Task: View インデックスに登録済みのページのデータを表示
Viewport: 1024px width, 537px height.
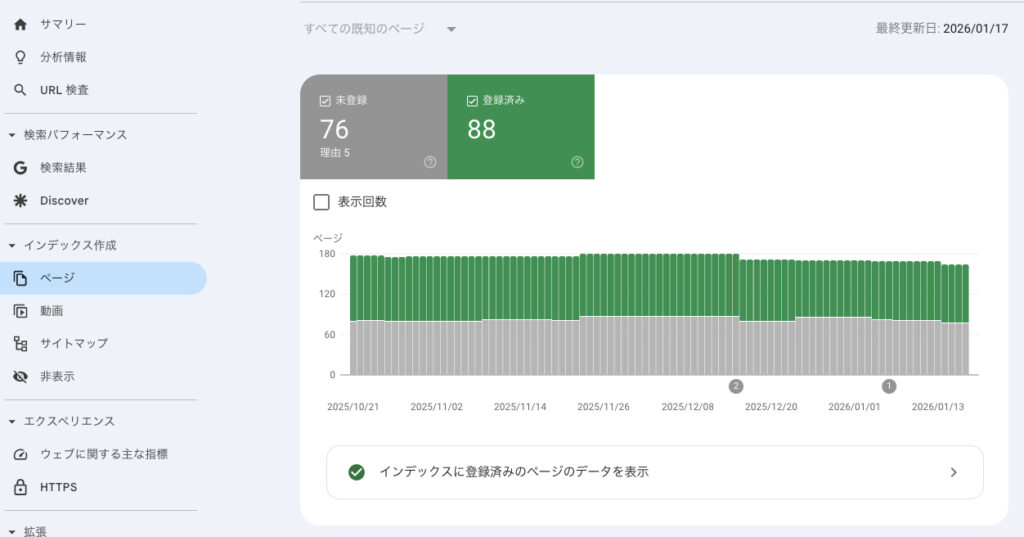Action: pos(654,472)
